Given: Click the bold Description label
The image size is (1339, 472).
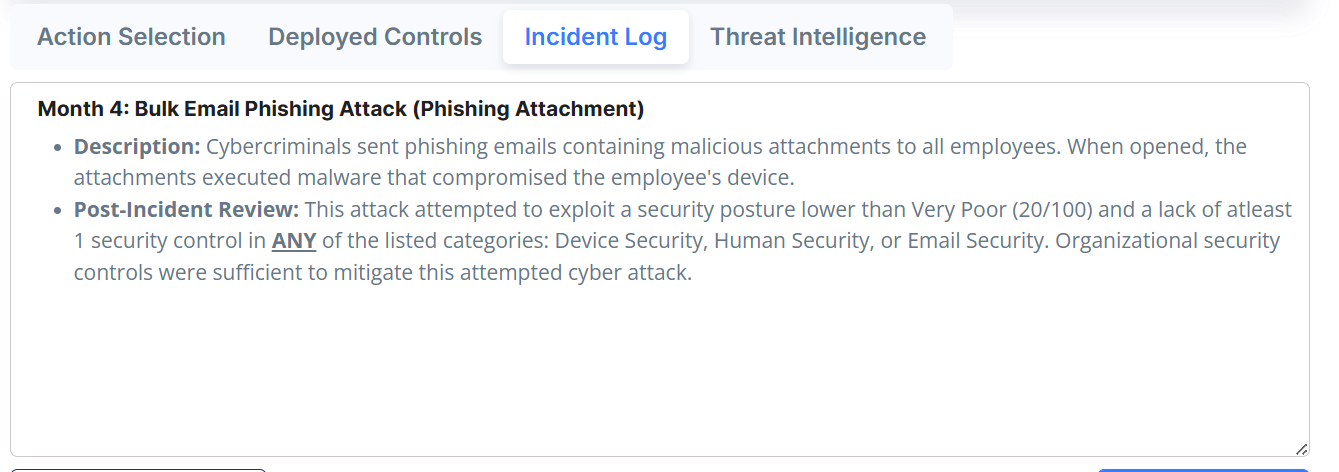Looking at the screenshot, I should point(138,147).
